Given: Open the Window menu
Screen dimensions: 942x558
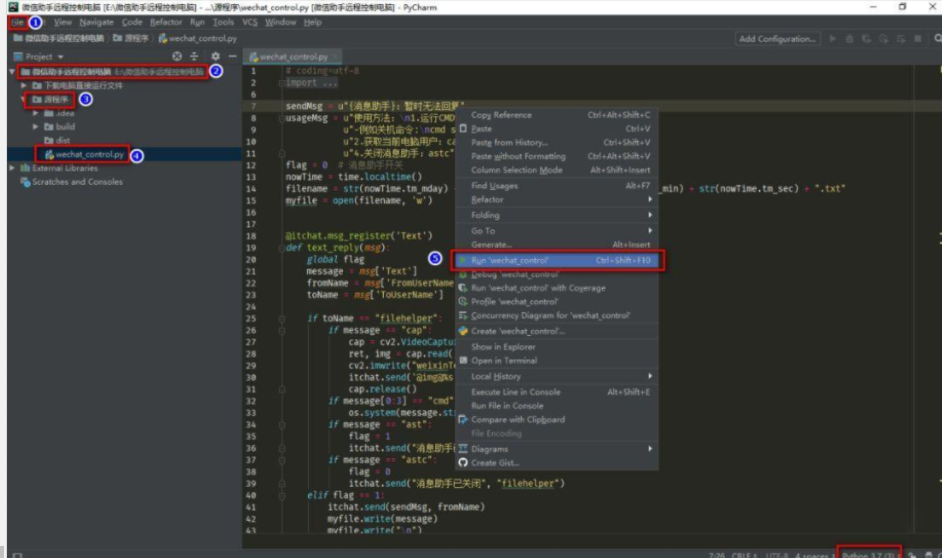Looking at the screenshot, I should (281, 22).
